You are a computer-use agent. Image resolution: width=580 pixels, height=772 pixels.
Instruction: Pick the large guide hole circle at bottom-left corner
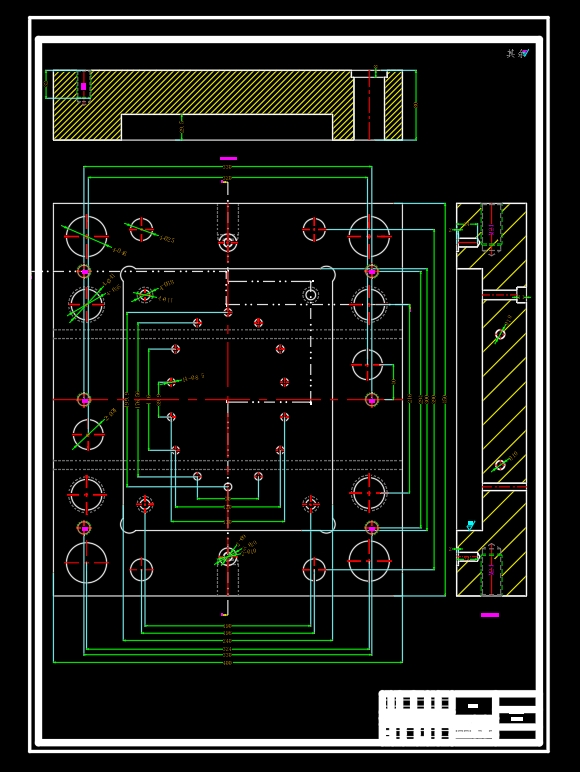pos(87,562)
